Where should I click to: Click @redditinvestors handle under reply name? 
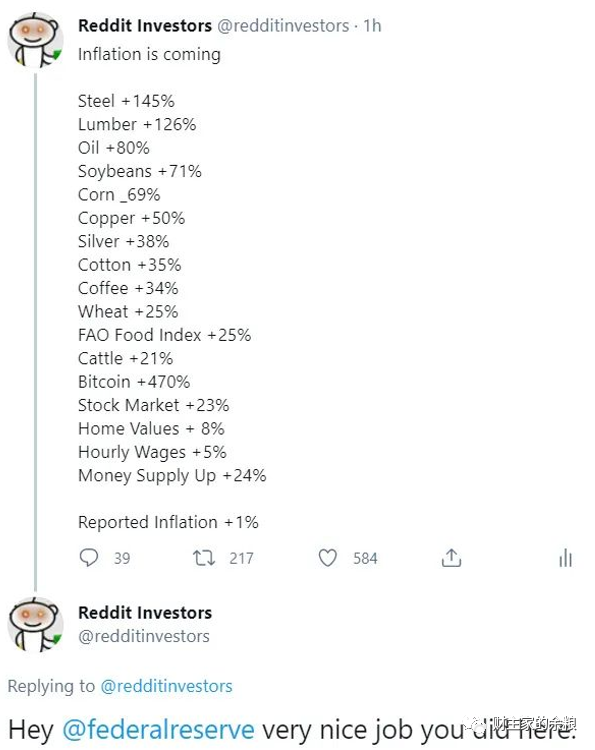tap(144, 636)
